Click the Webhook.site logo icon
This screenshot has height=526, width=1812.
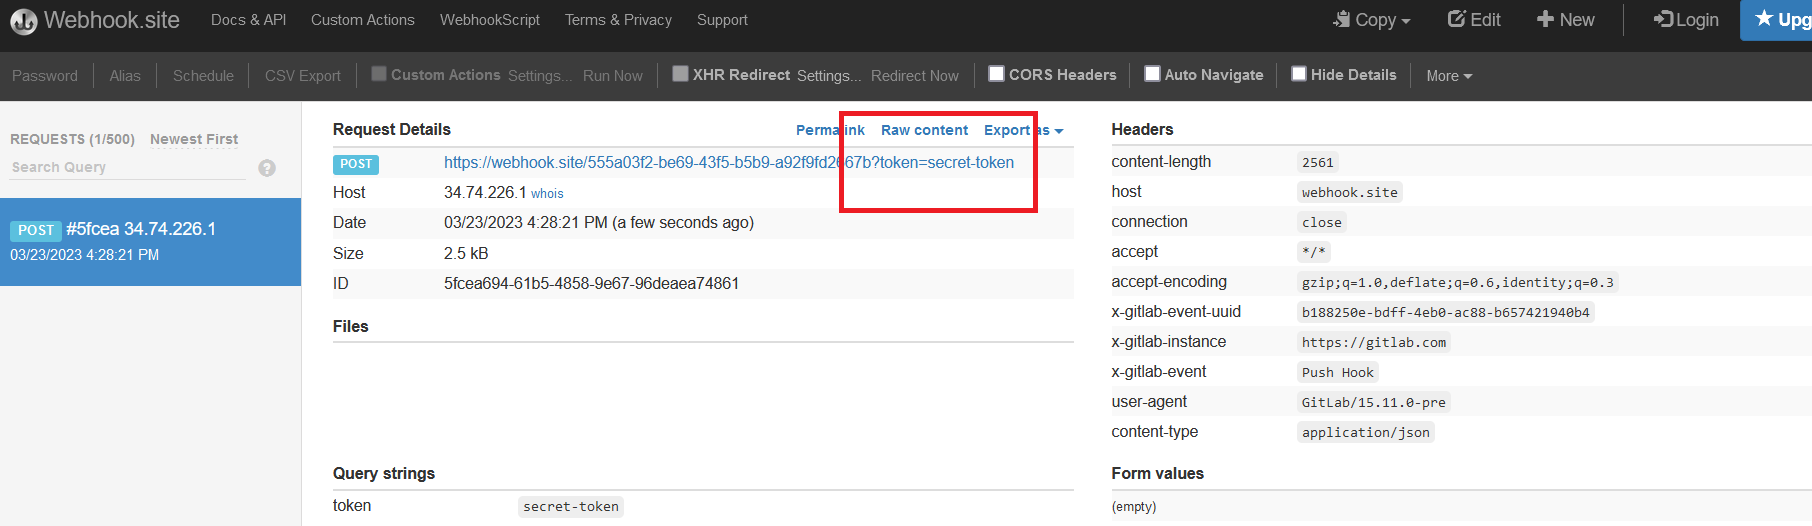click(23, 21)
